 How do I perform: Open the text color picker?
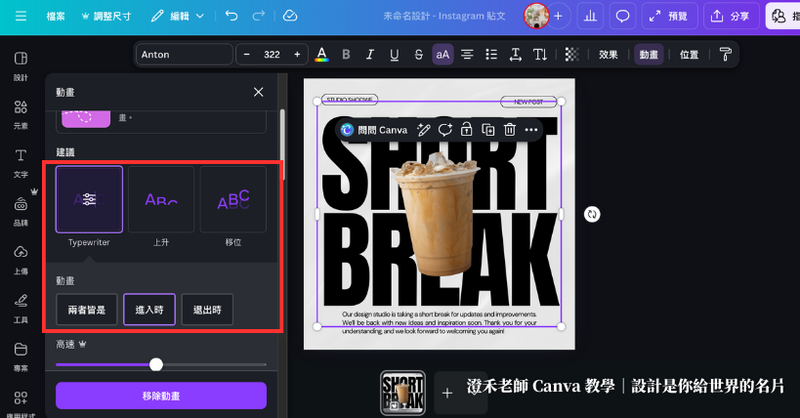coord(321,54)
